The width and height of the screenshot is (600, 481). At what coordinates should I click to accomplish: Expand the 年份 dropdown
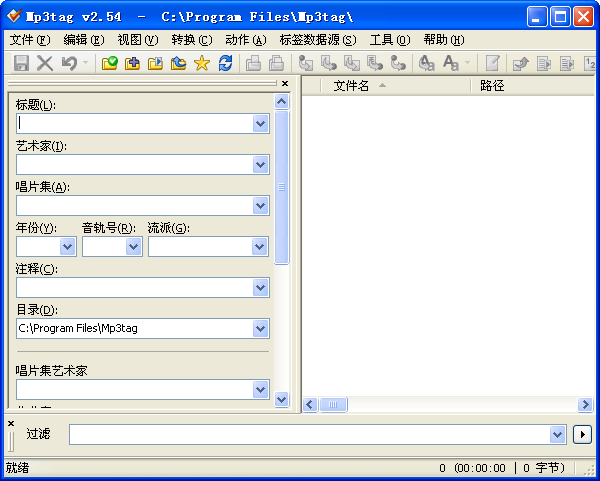[67, 246]
